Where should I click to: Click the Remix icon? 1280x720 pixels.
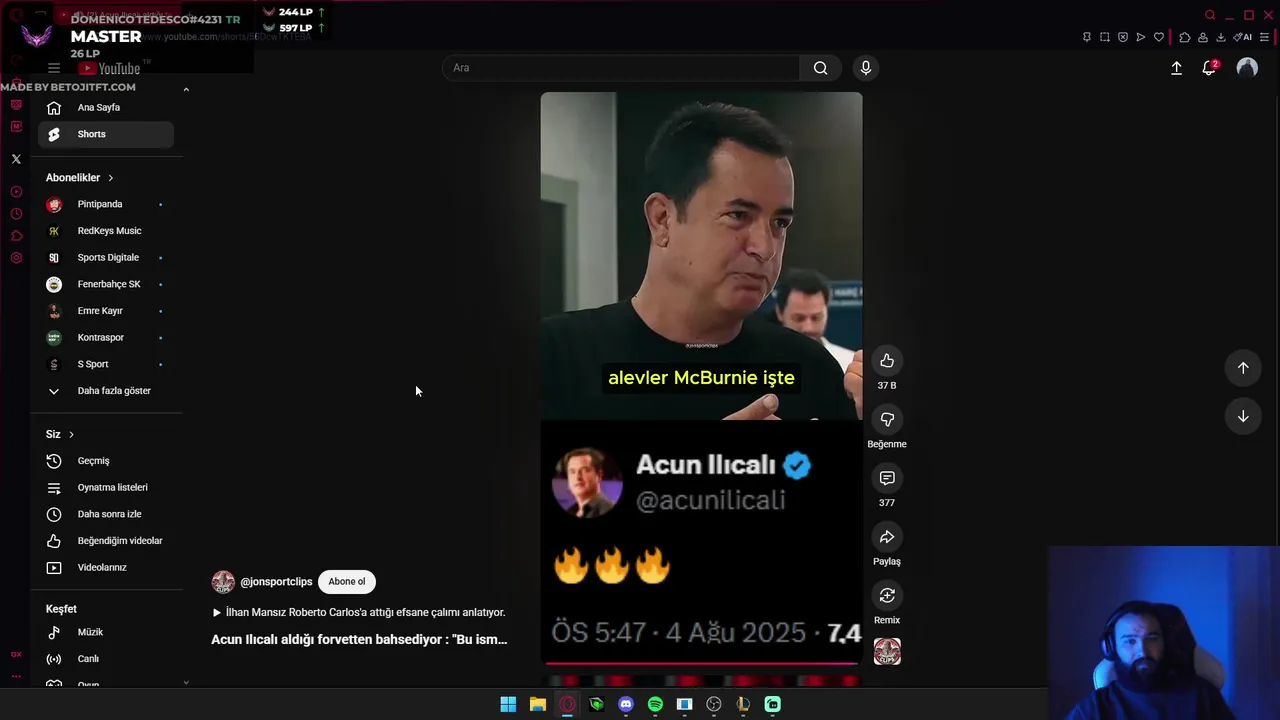[x=887, y=596]
